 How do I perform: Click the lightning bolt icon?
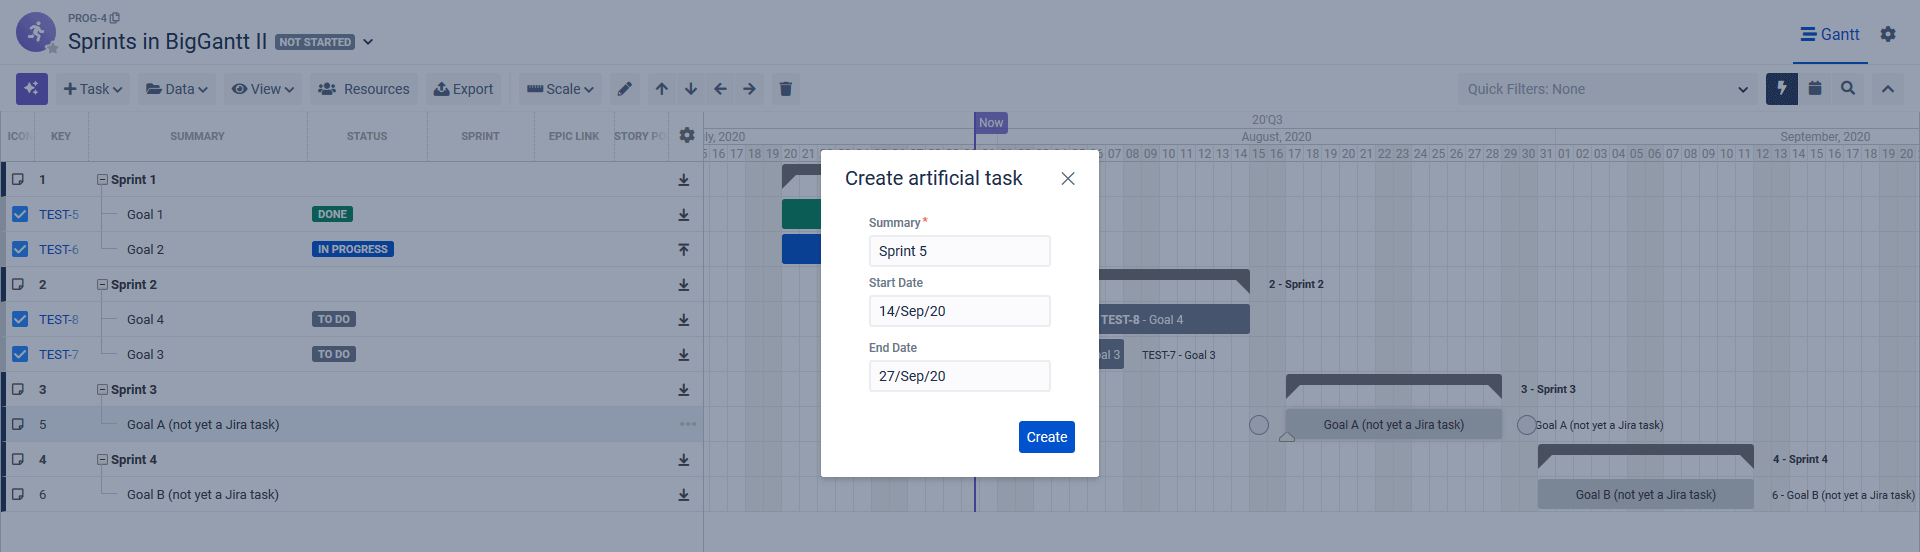point(1782,89)
